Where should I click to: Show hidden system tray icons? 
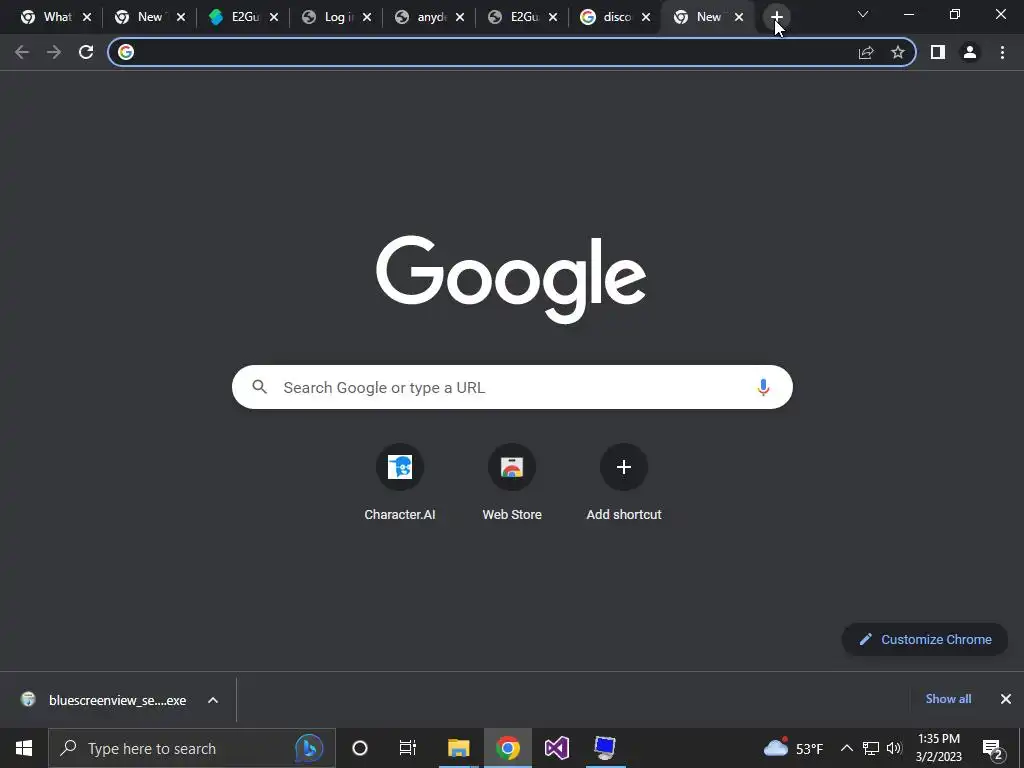(846, 748)
